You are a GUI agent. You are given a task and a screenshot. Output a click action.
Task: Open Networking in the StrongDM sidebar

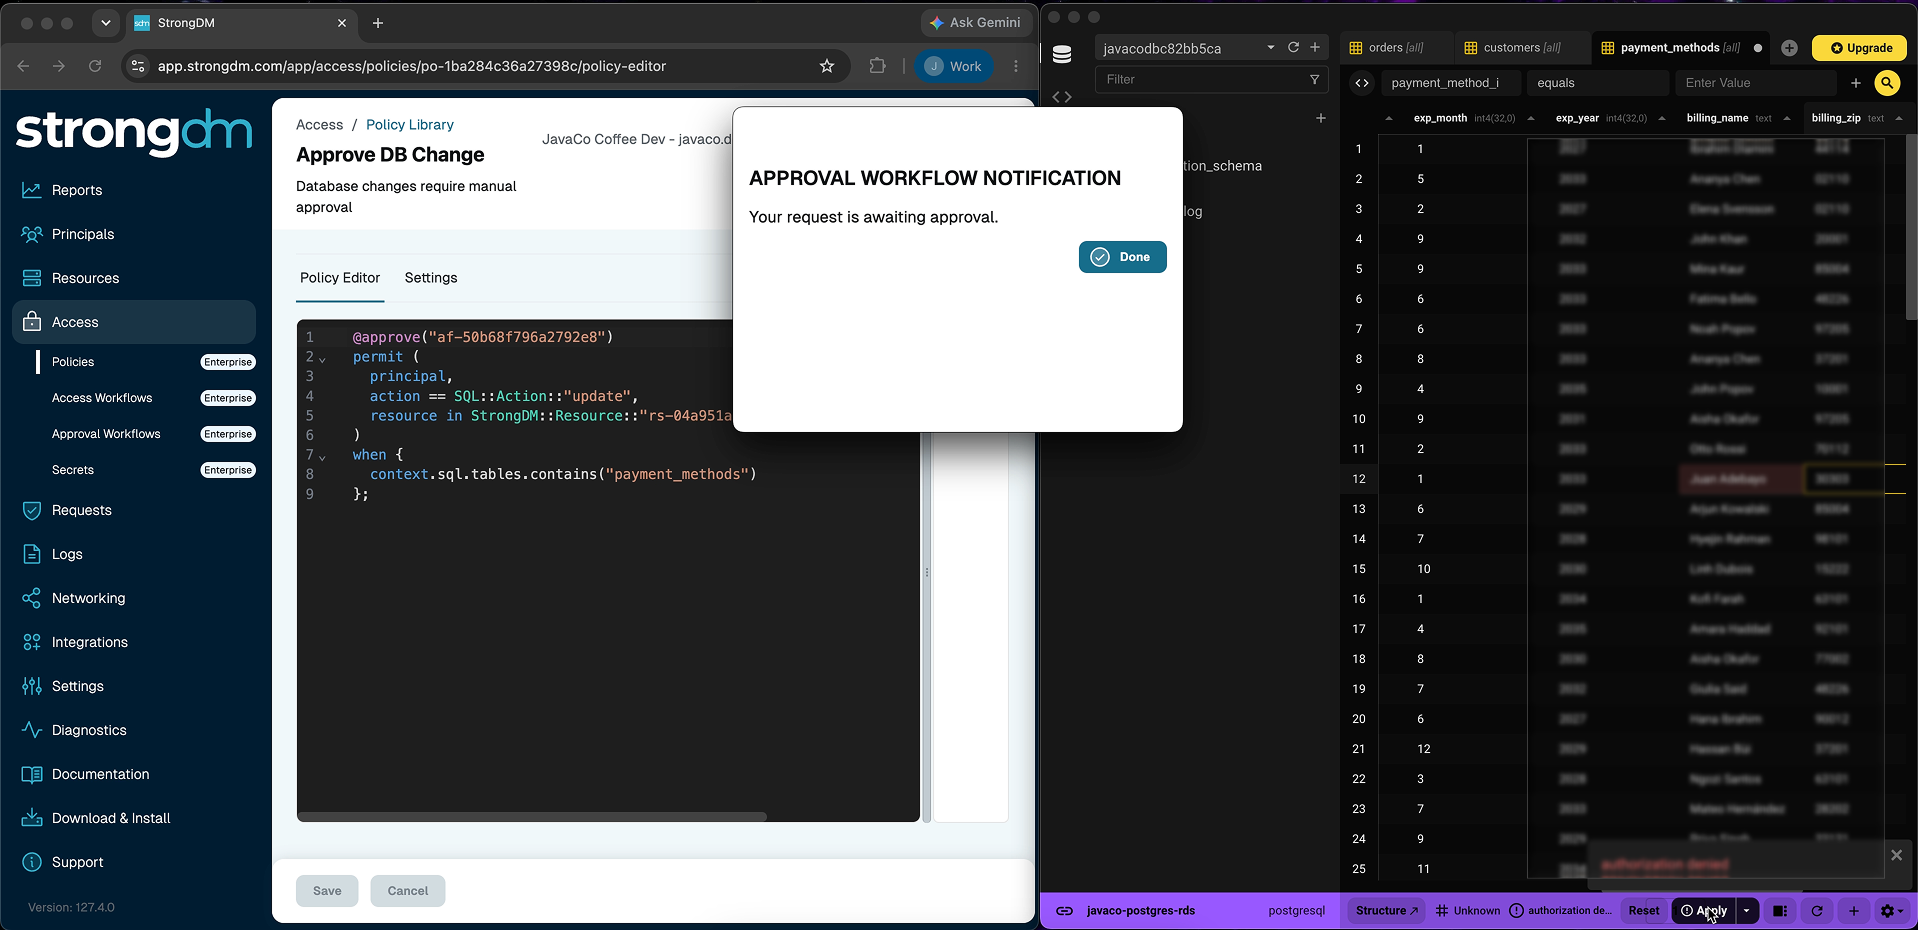point(88,598)
